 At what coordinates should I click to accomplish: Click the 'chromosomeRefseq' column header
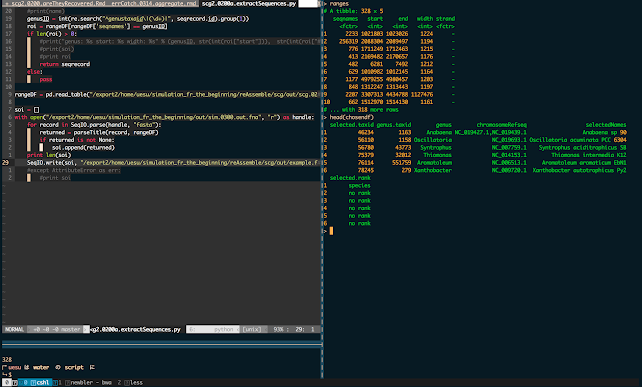(502, 125)
